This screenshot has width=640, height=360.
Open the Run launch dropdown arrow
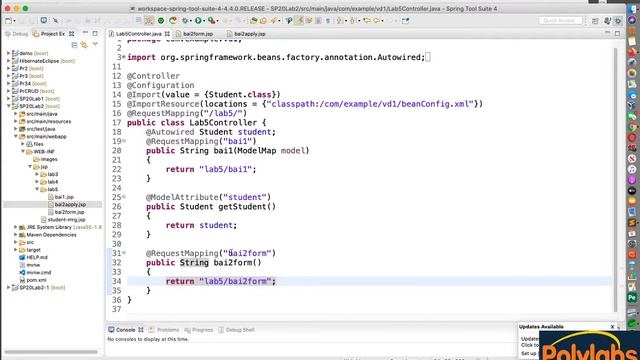tap(204, 21)
